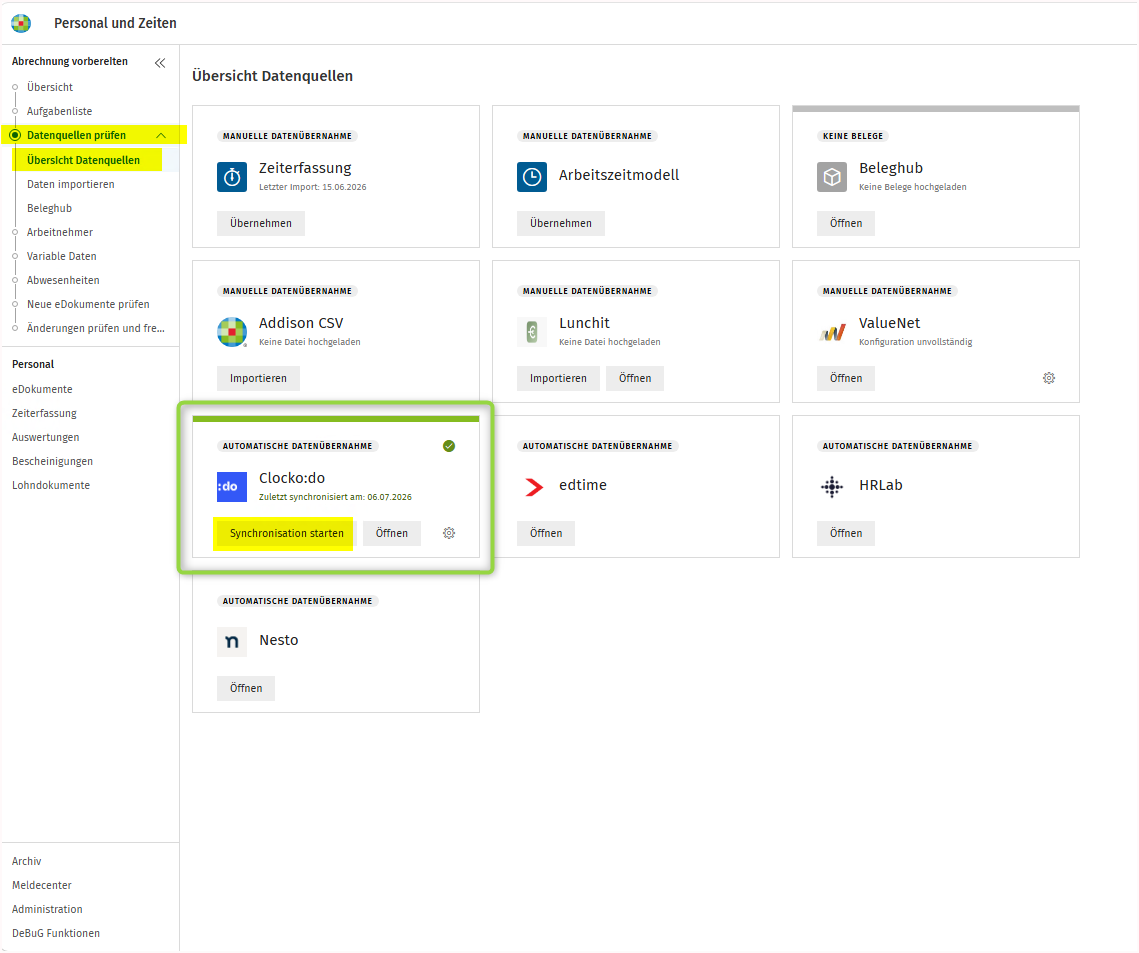This screenshot has height=953, width=1139.
Task: Open Übersicht Datenquellen sub-item
Action: pos(84,160)
